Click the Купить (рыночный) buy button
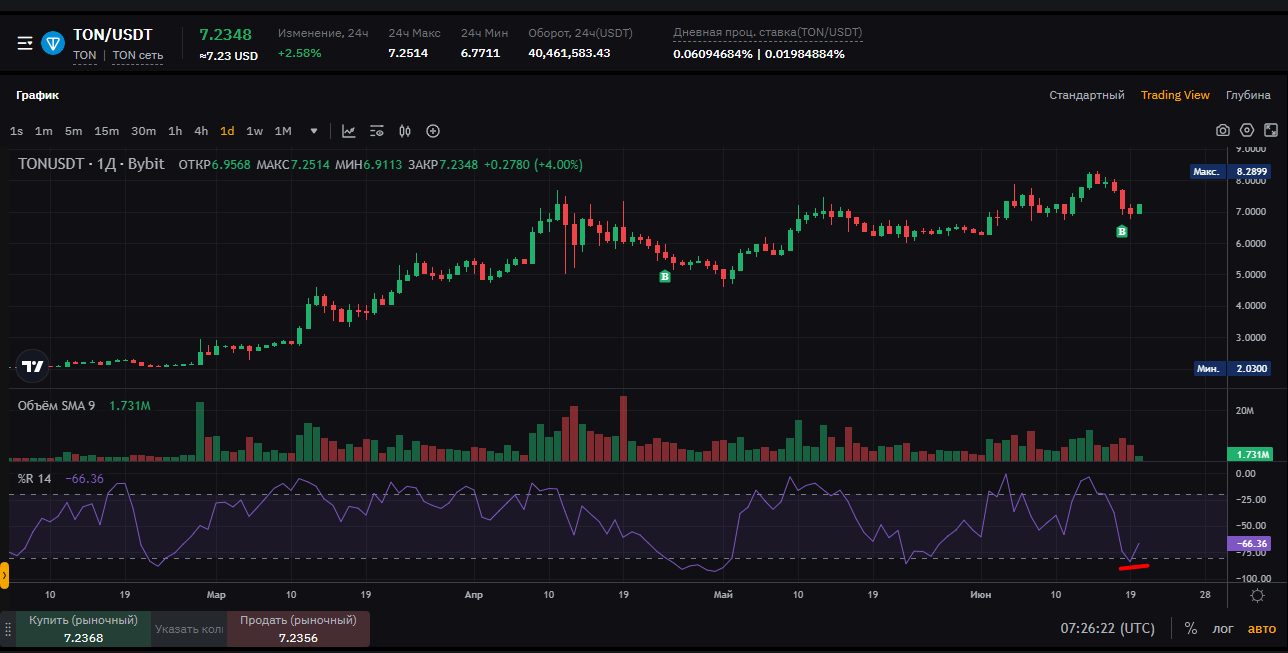The image size is (1288, 653). point(83,629)
